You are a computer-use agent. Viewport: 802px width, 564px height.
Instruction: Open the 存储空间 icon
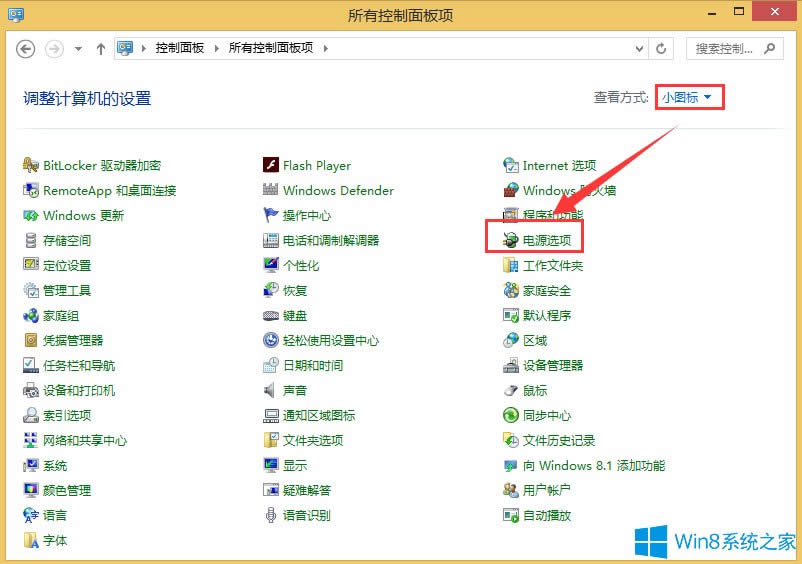(x=31, y=240)
